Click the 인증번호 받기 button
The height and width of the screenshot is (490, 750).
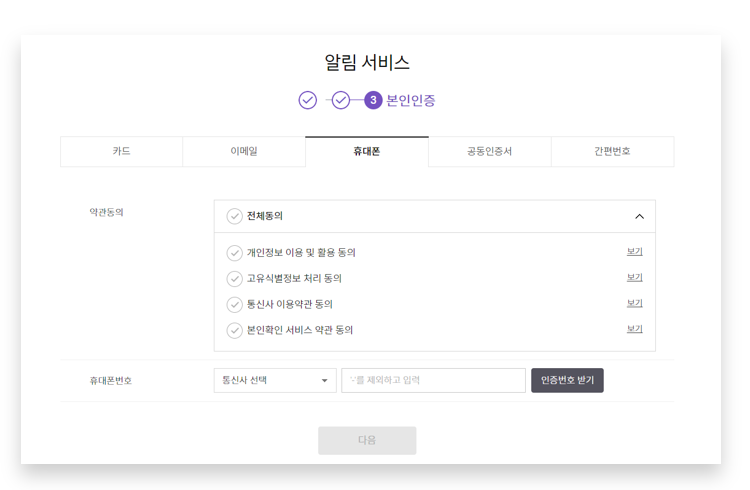(x=567, y=381)
